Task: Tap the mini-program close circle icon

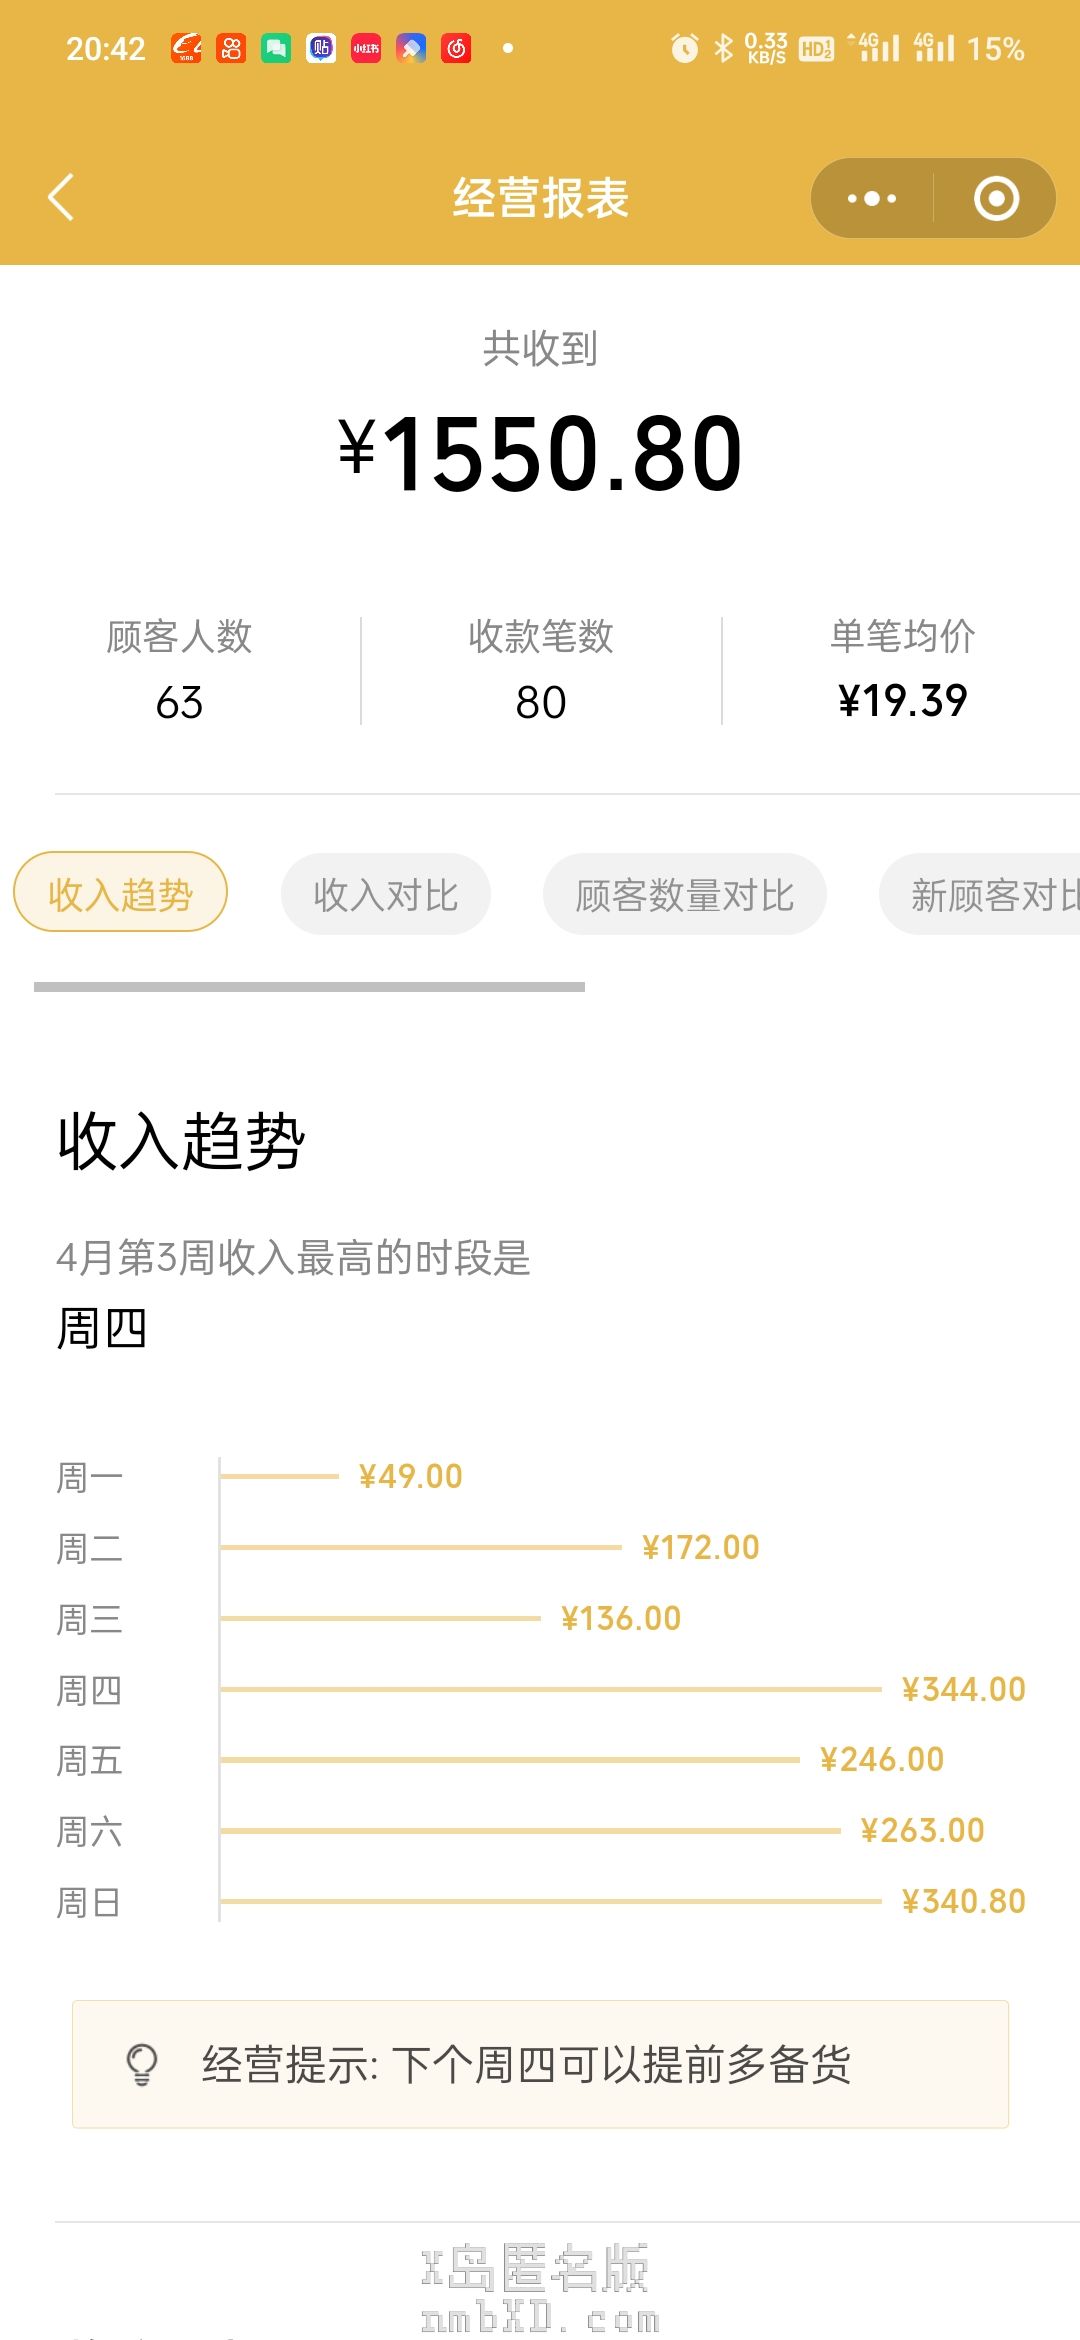Action: (x=996, y=198)
